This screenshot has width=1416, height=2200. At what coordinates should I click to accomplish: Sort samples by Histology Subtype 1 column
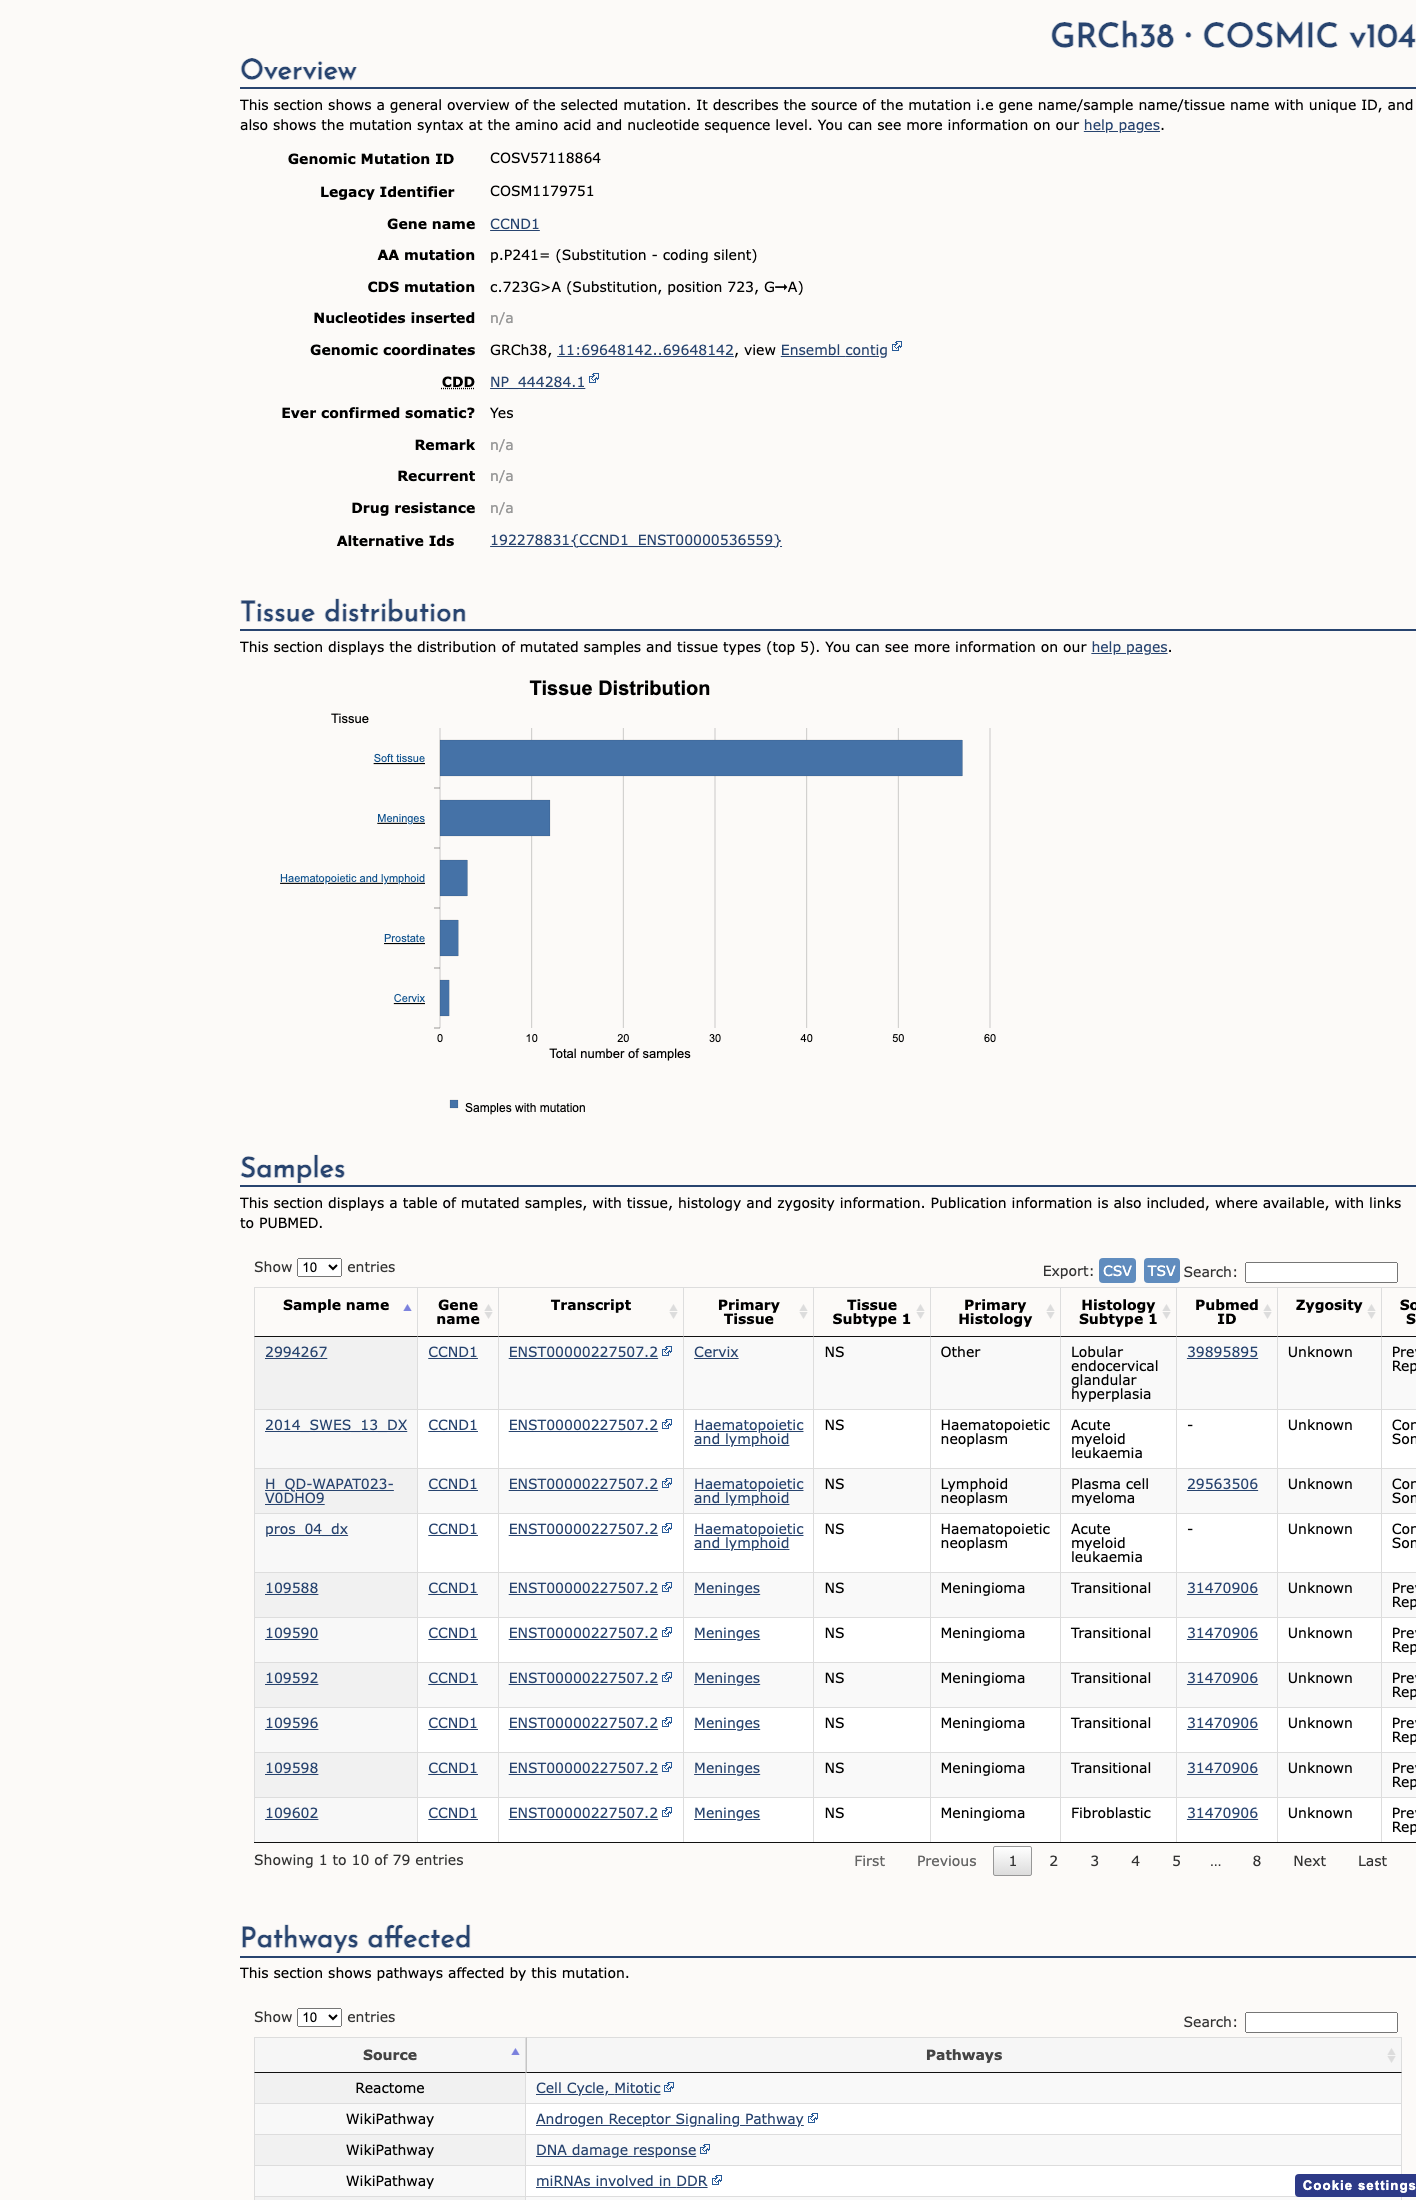click(1118, 1312)
